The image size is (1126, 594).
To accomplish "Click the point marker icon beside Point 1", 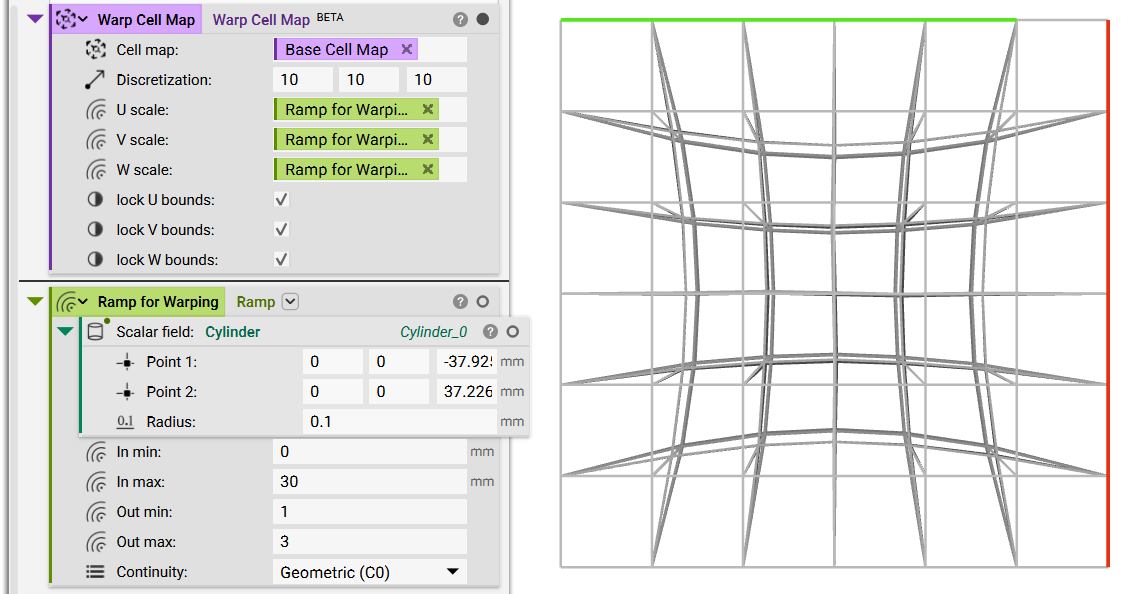I will coord(124,361).
